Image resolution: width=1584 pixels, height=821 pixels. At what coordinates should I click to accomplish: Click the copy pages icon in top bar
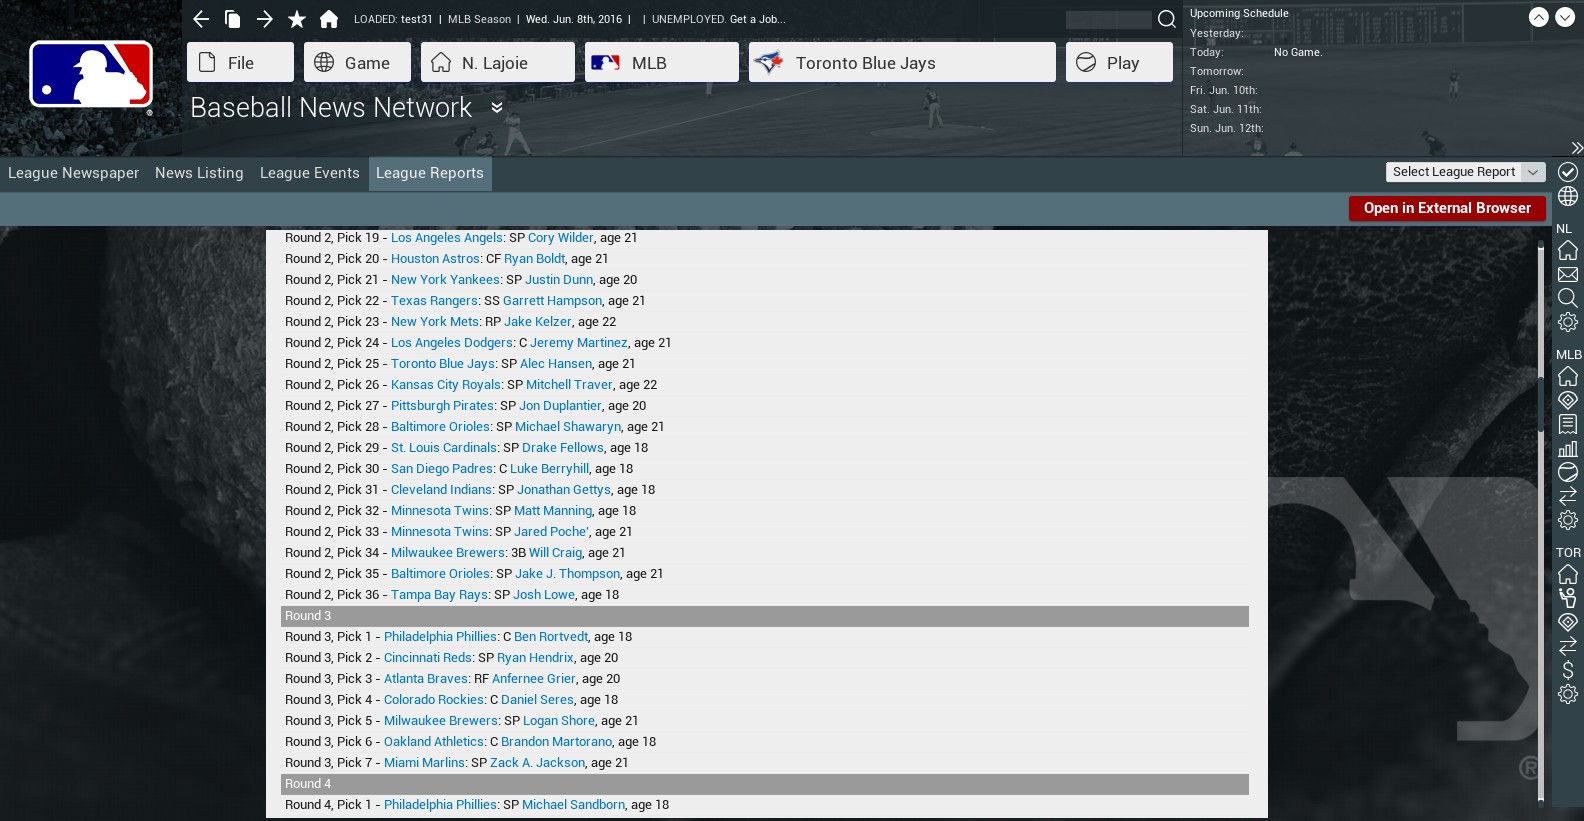coord(233,19)
